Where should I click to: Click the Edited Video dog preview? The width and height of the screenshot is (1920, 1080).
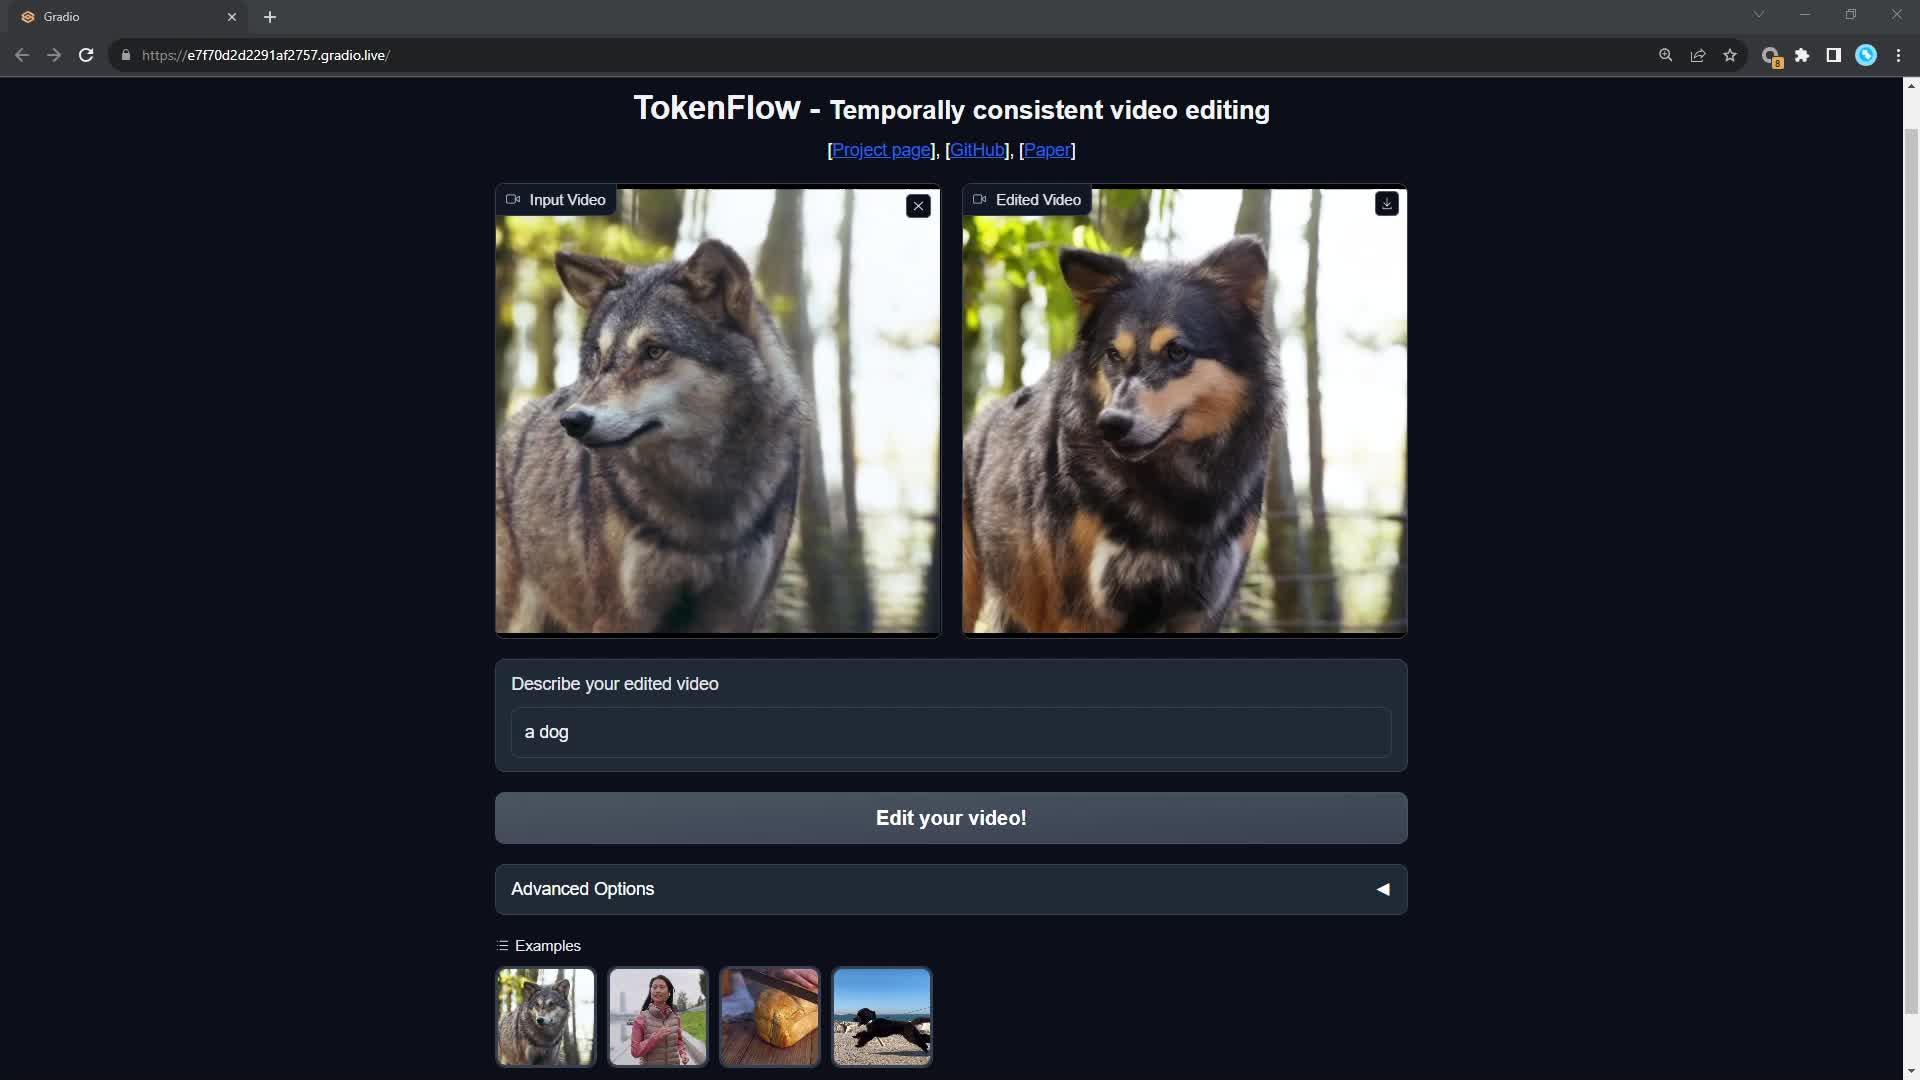coord(1184,411)
